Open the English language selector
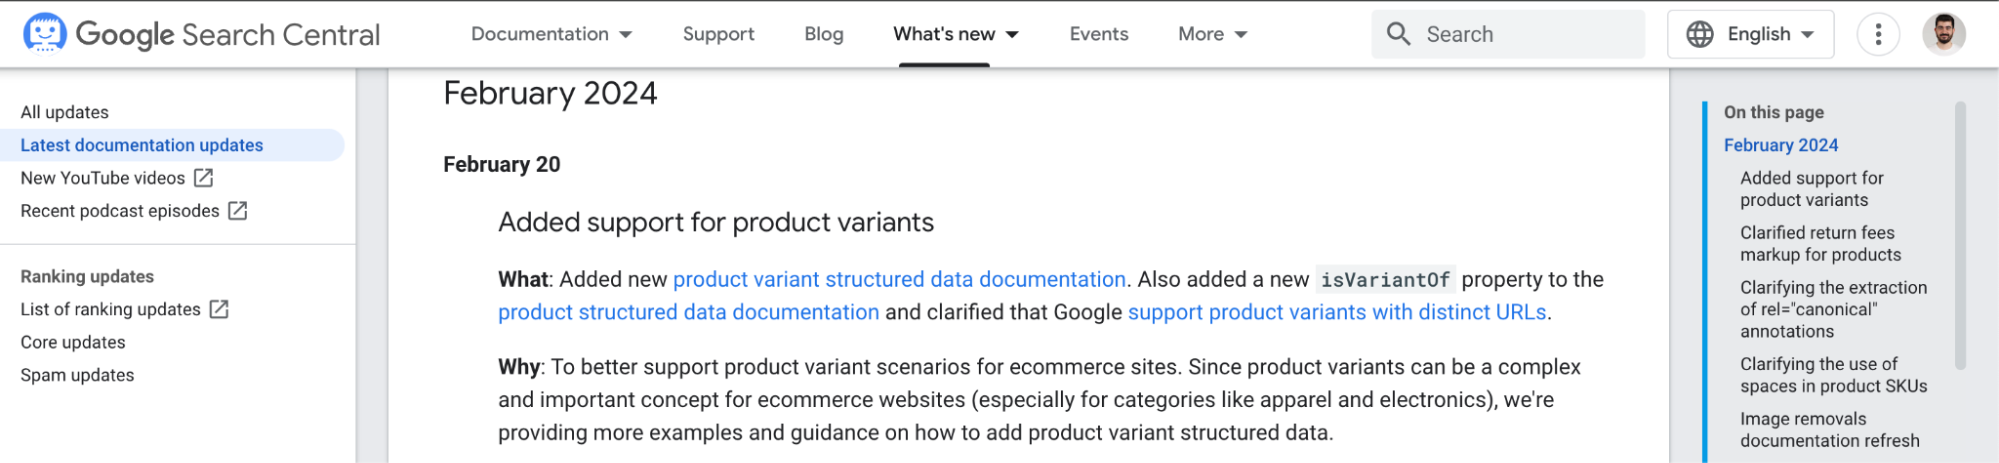1999x463 pixels. [x=1750, y=34]
